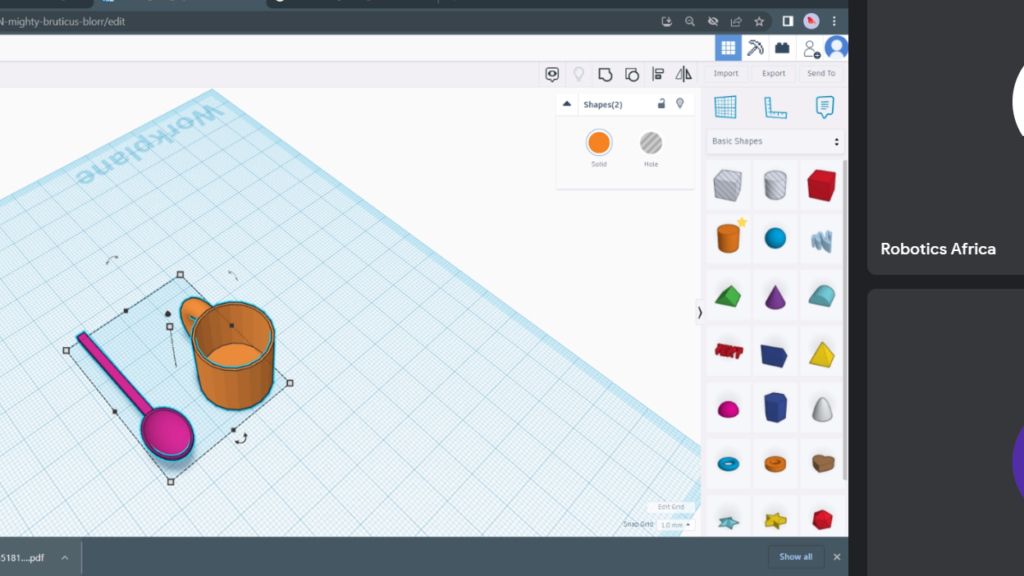Screen dimensions: 1024x576
Task: Open the Tinkercad user profile avatar
Action: (836, 48)
